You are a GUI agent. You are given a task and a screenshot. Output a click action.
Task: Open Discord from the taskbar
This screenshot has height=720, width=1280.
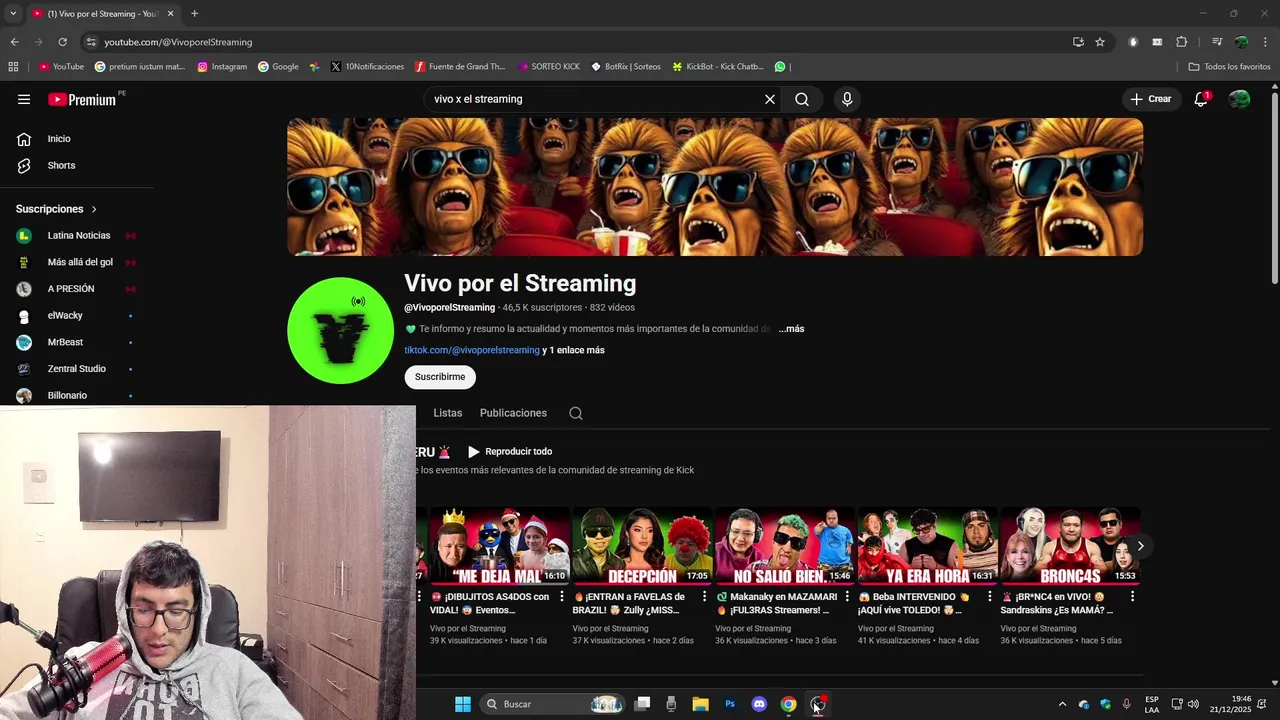click(759, 704)
